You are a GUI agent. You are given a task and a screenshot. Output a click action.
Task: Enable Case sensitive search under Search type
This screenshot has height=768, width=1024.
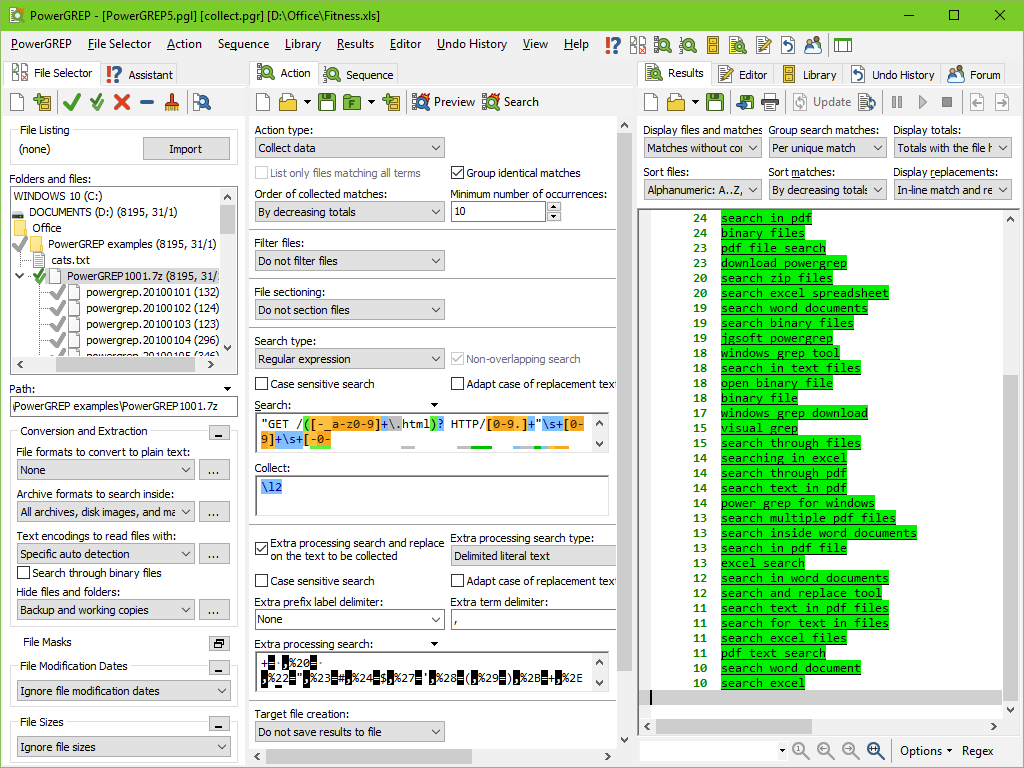pyautogui.click(x=261, y=384)
